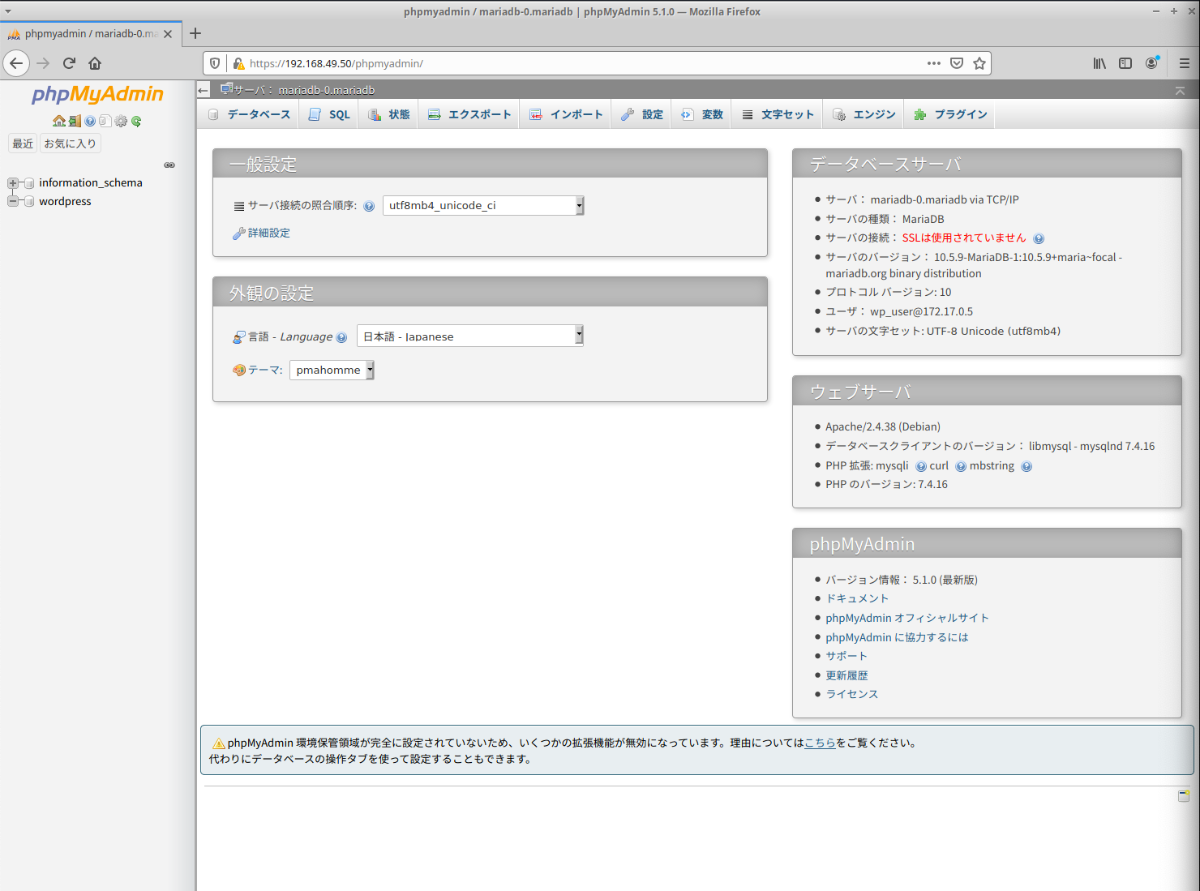Expand the information_schema database tree
The width and height of the screenshot is (1200, 891).
pos(13,183)
